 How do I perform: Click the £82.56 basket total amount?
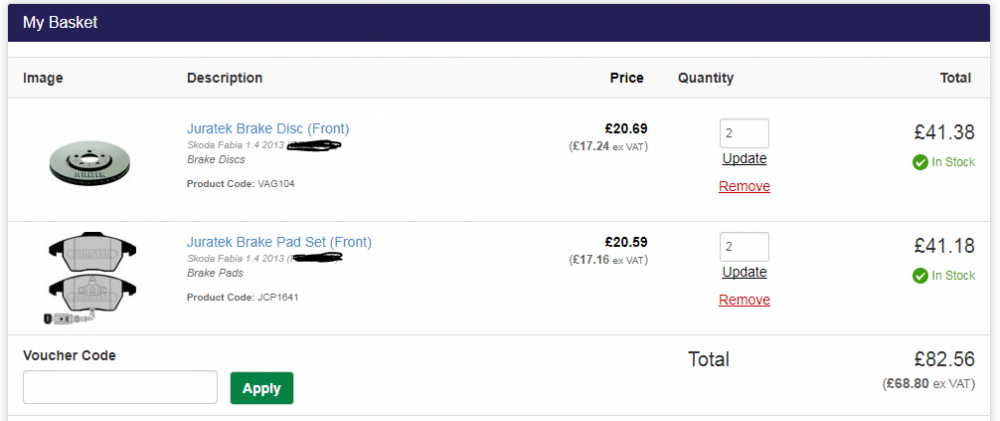click(x=945, y=359)
